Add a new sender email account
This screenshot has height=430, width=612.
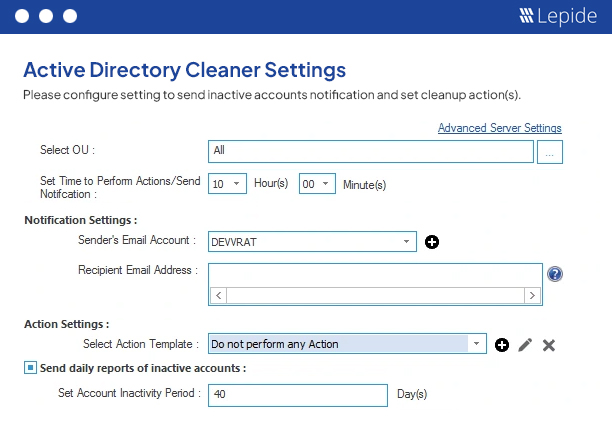pos(432,242)
